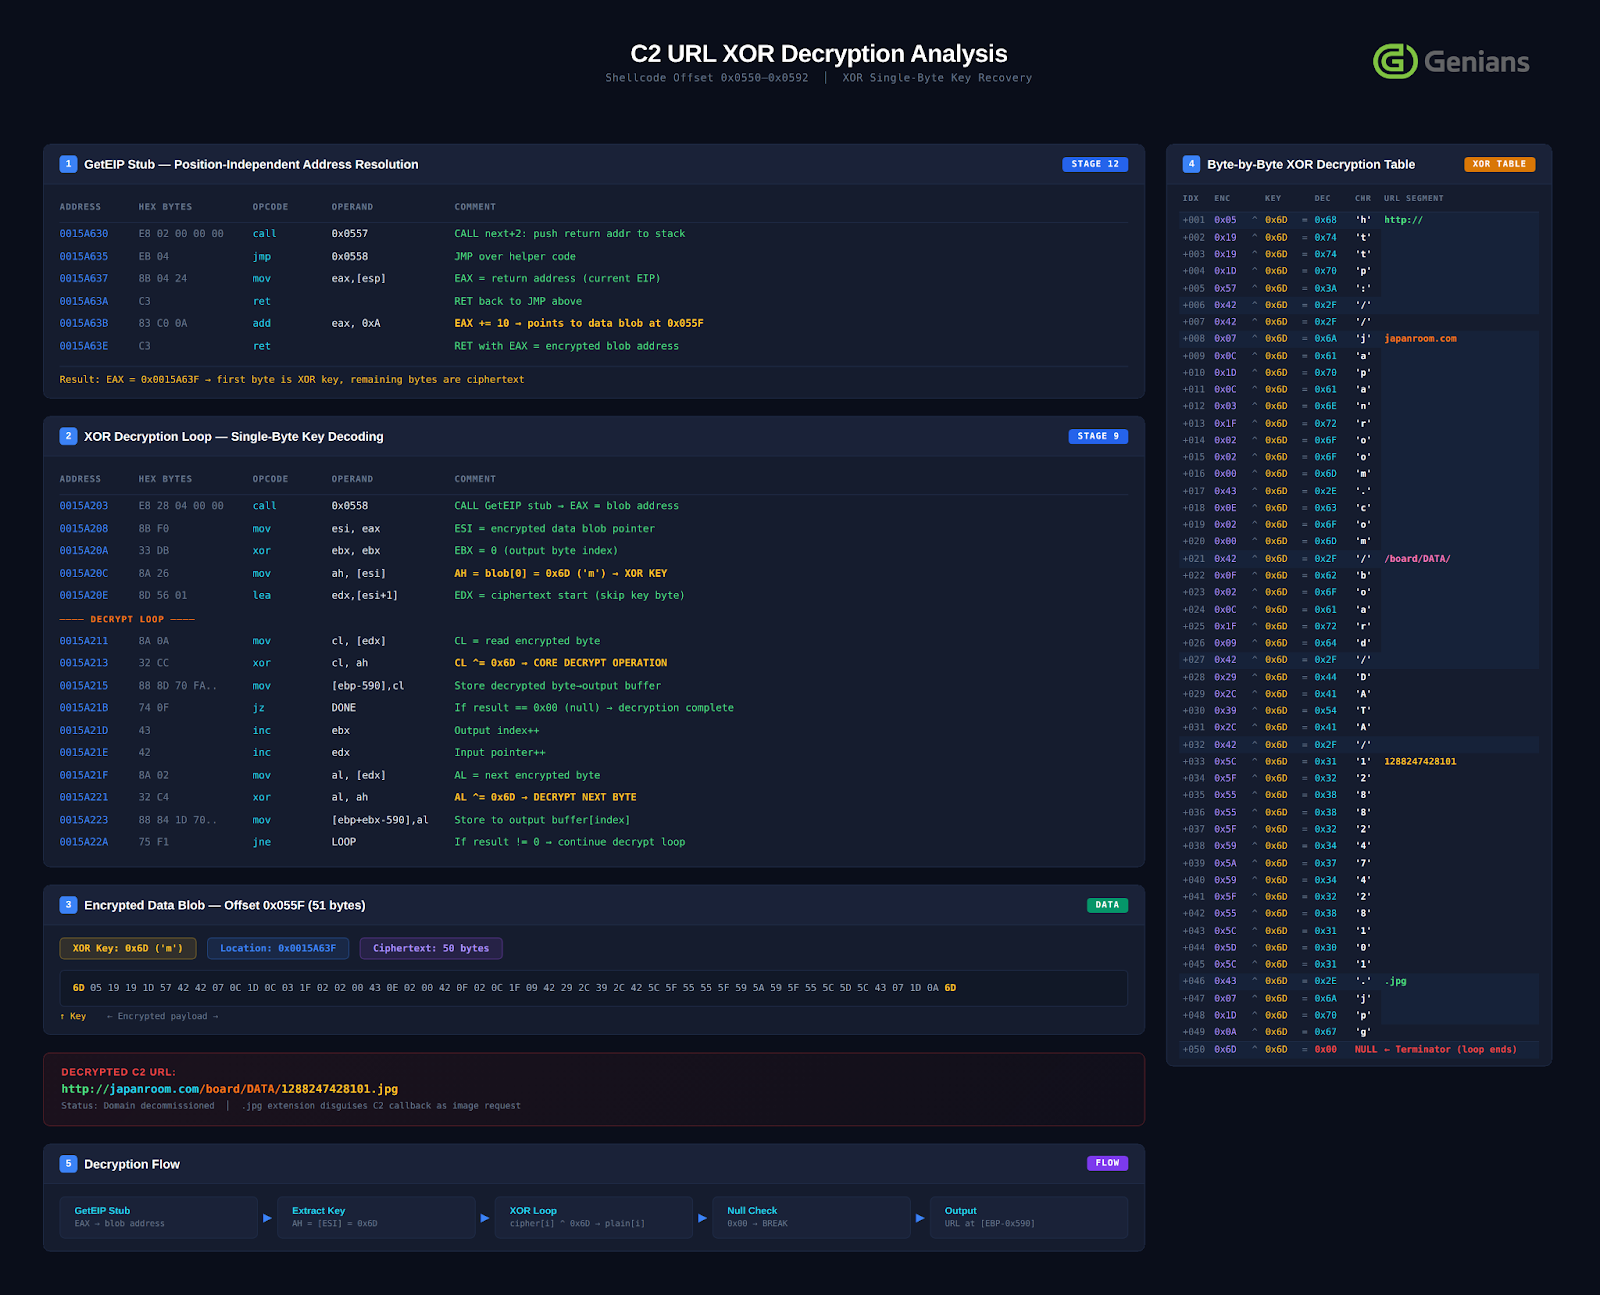Image resolution: width=1600 pixels, height=1295 pixels.
Task: Switch to the DATA tab
Action: (1107, 904)
